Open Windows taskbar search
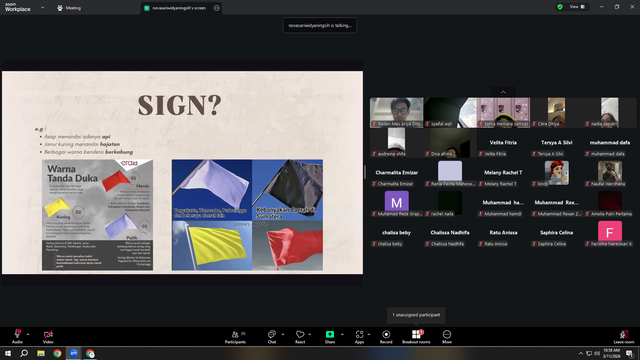This screenshot has width=640, height=360. point(24,353)
